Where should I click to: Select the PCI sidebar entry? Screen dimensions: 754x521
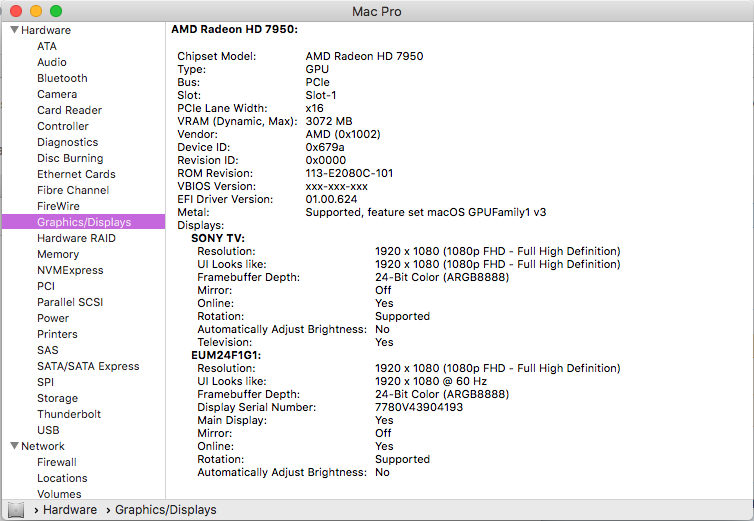tap(46, 286)
